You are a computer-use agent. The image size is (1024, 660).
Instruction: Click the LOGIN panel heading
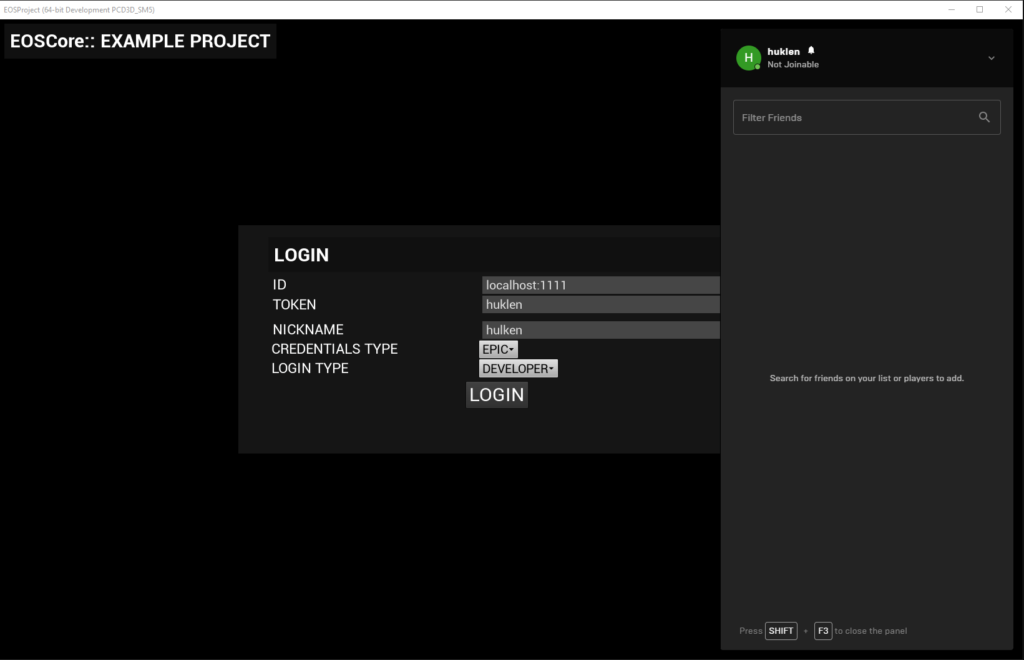(x=301, y=255)
